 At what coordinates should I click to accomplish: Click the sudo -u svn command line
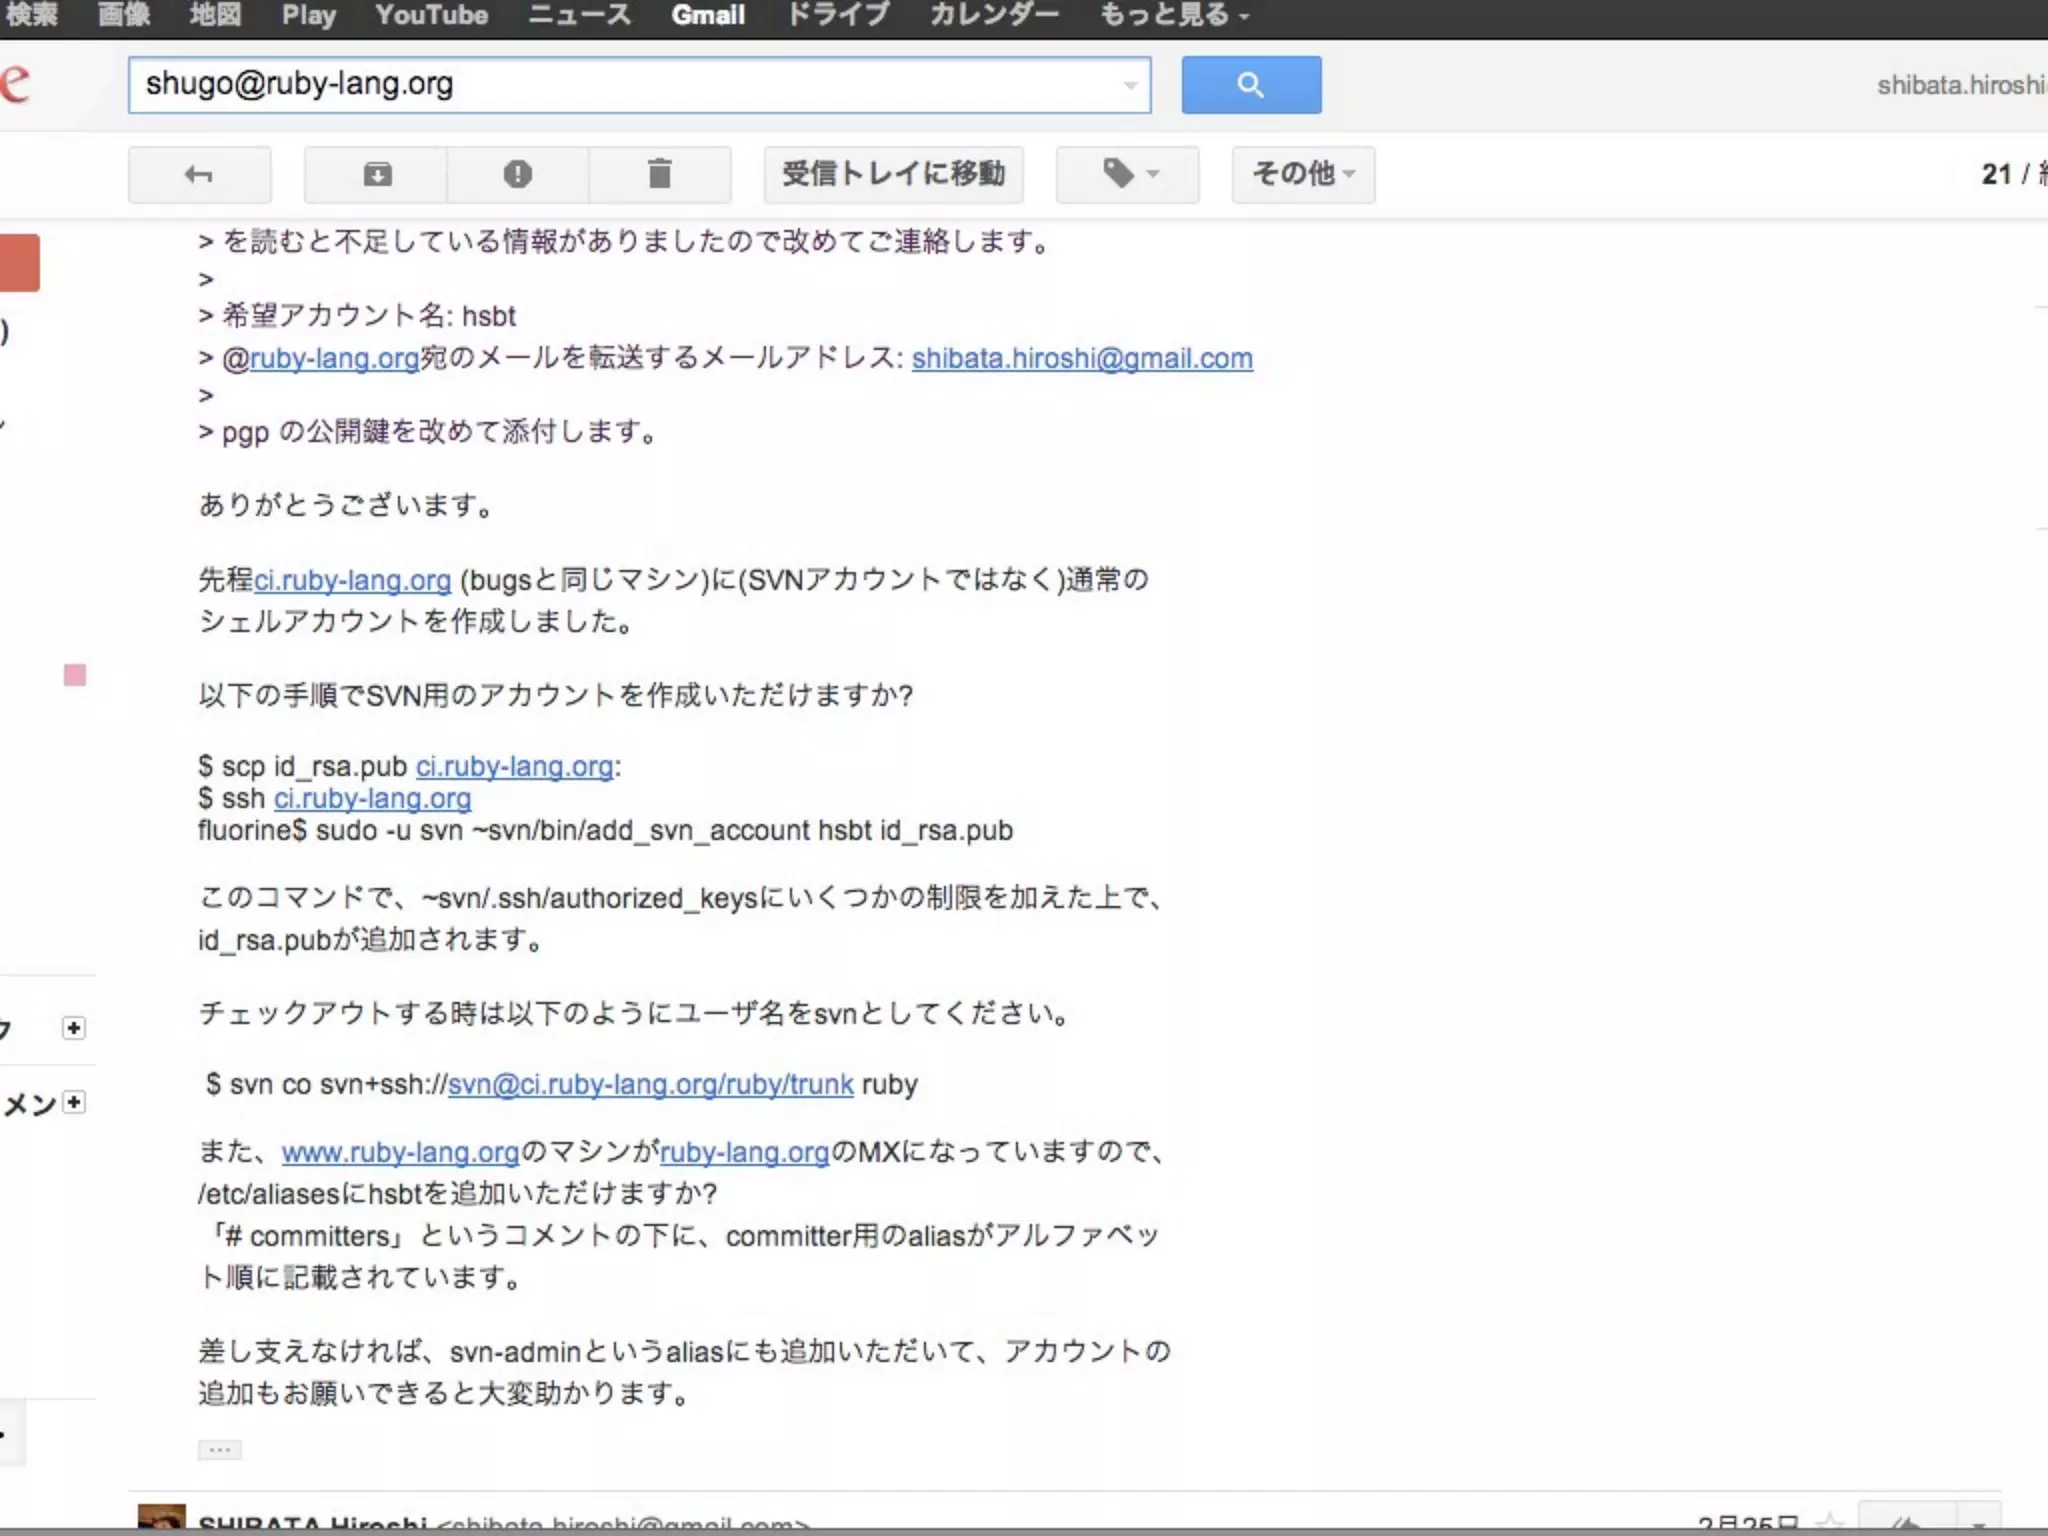click(605, 831)
